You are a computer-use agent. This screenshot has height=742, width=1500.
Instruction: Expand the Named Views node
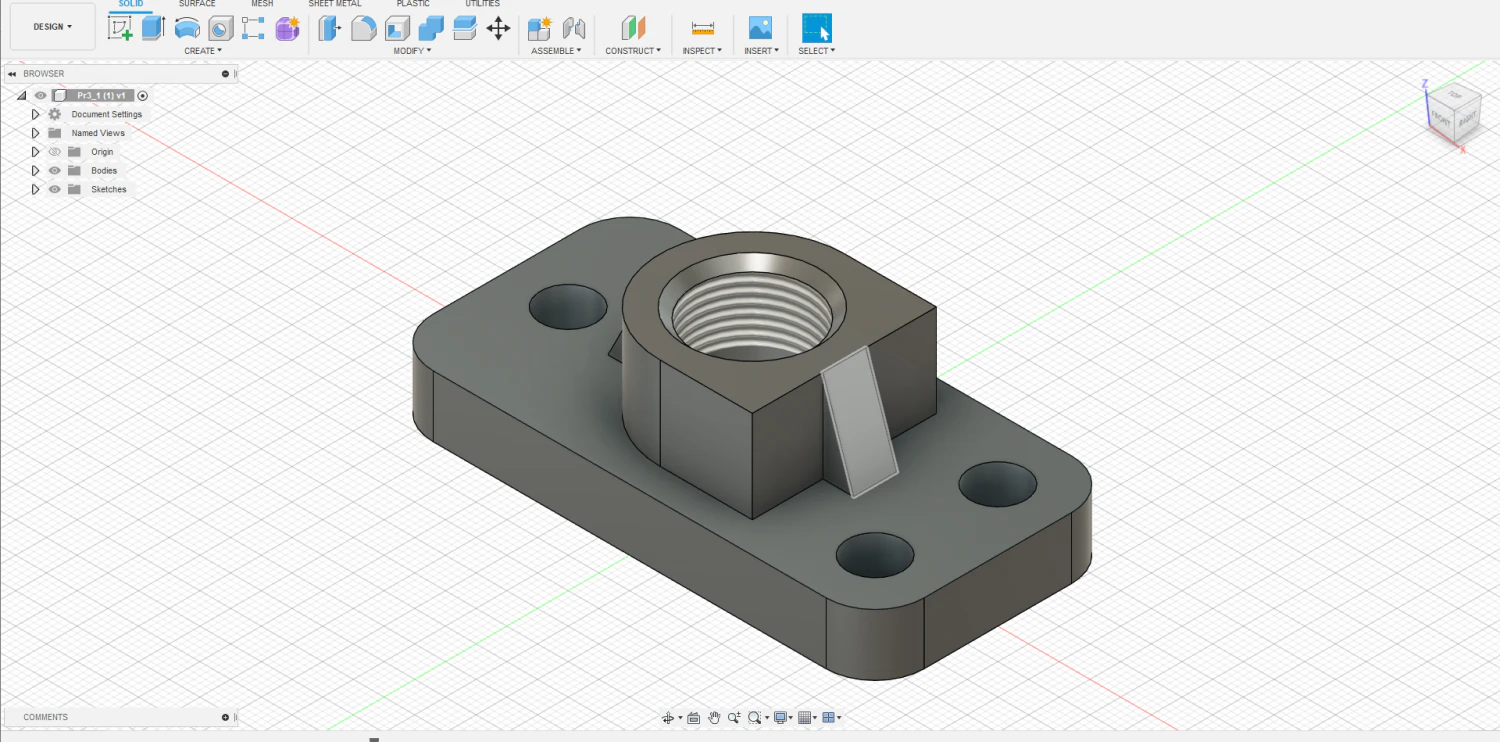36,133
